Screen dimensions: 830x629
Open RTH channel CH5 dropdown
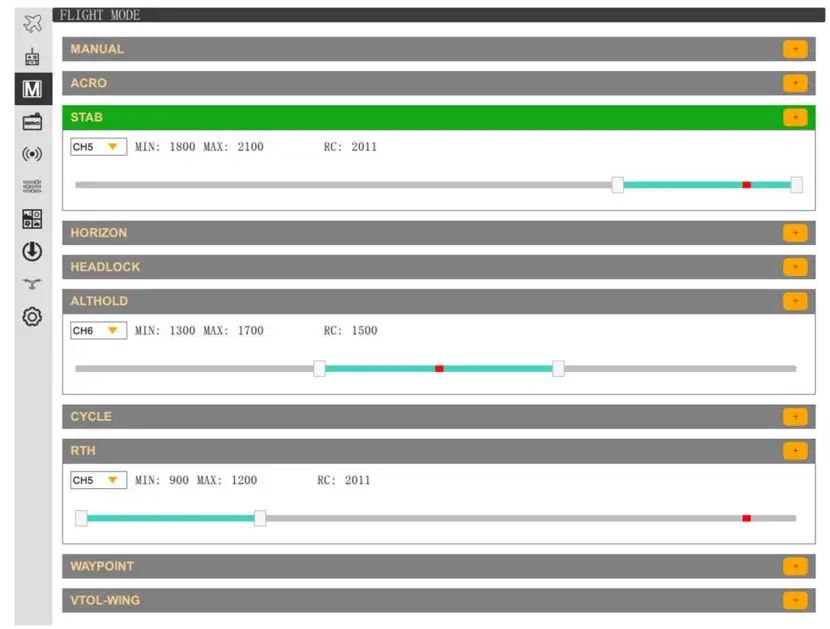[98, 480]
